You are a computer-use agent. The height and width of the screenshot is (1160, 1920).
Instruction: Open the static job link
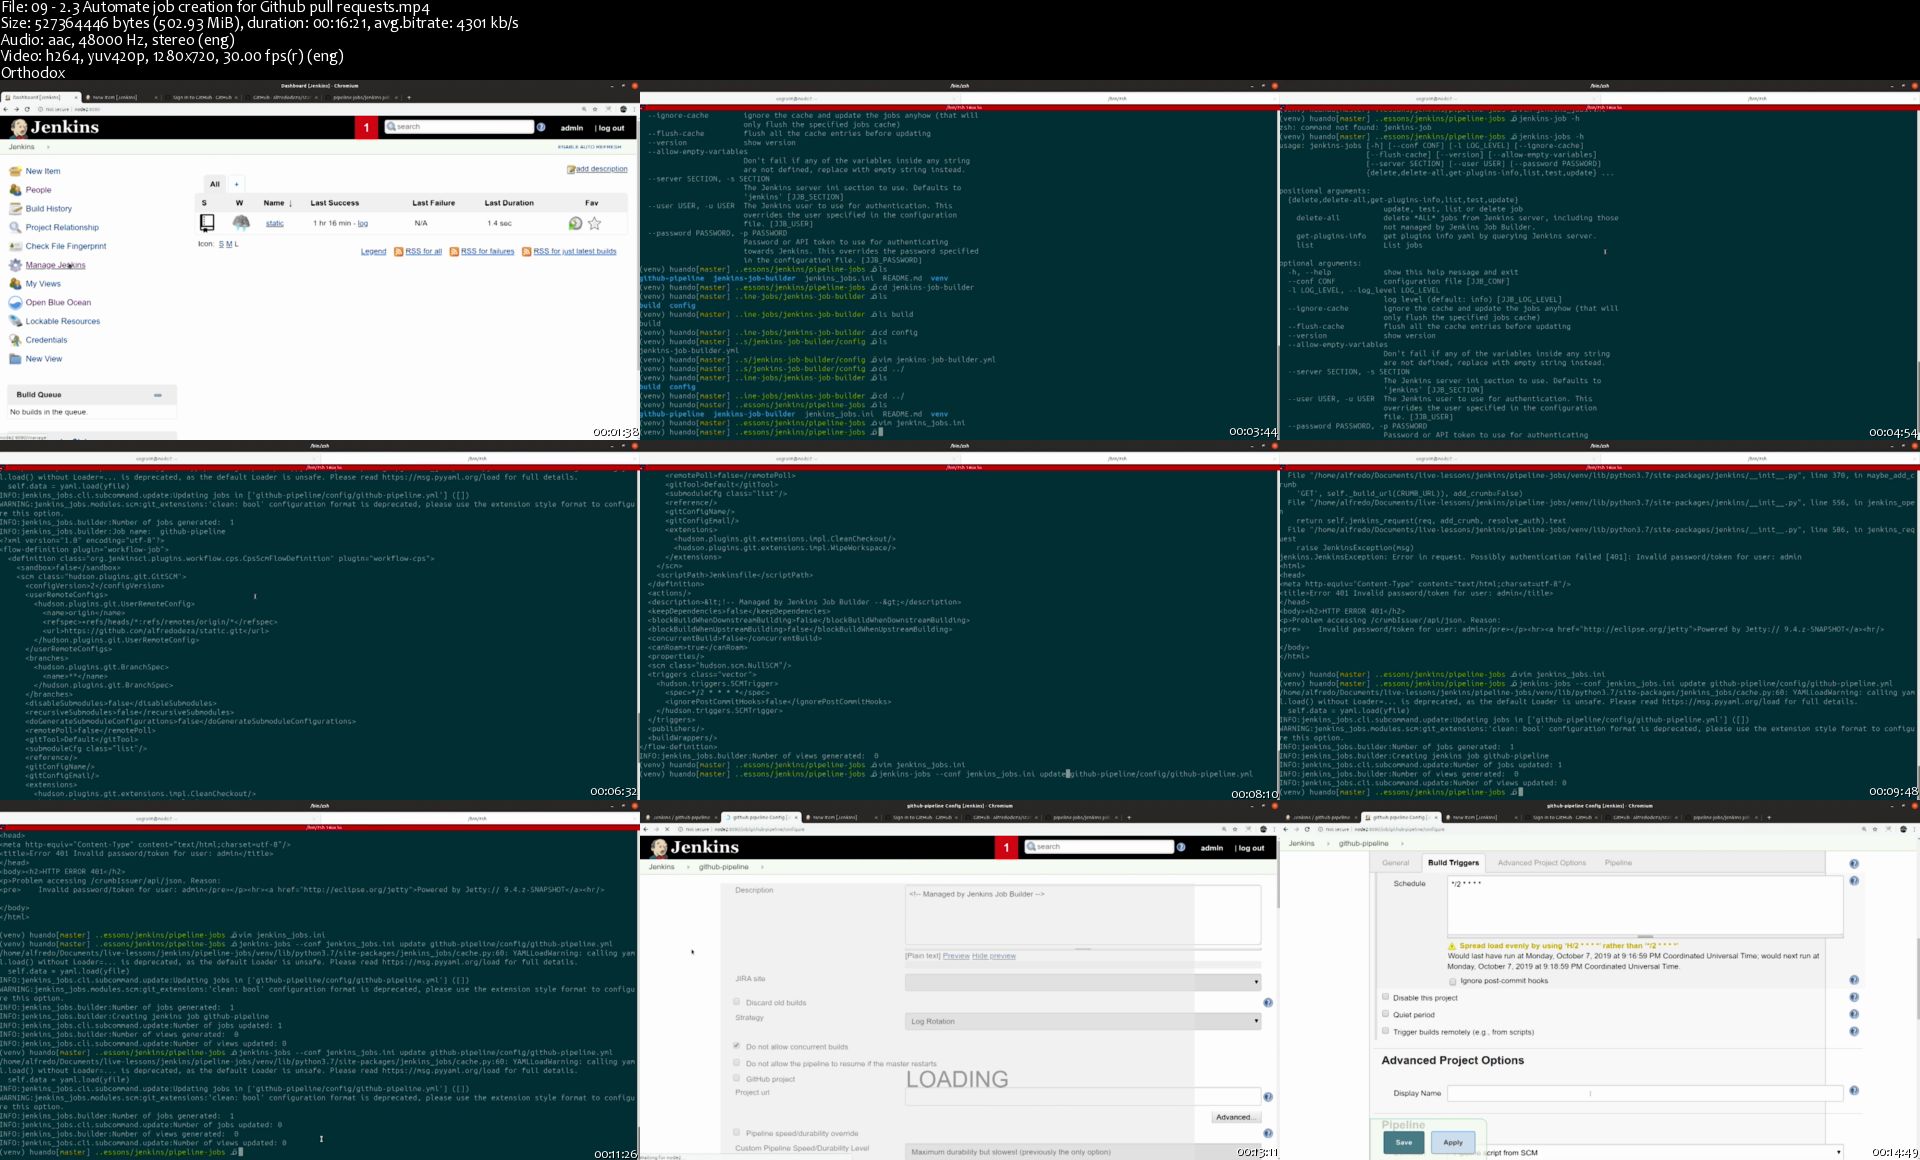[x=274, y=223]
